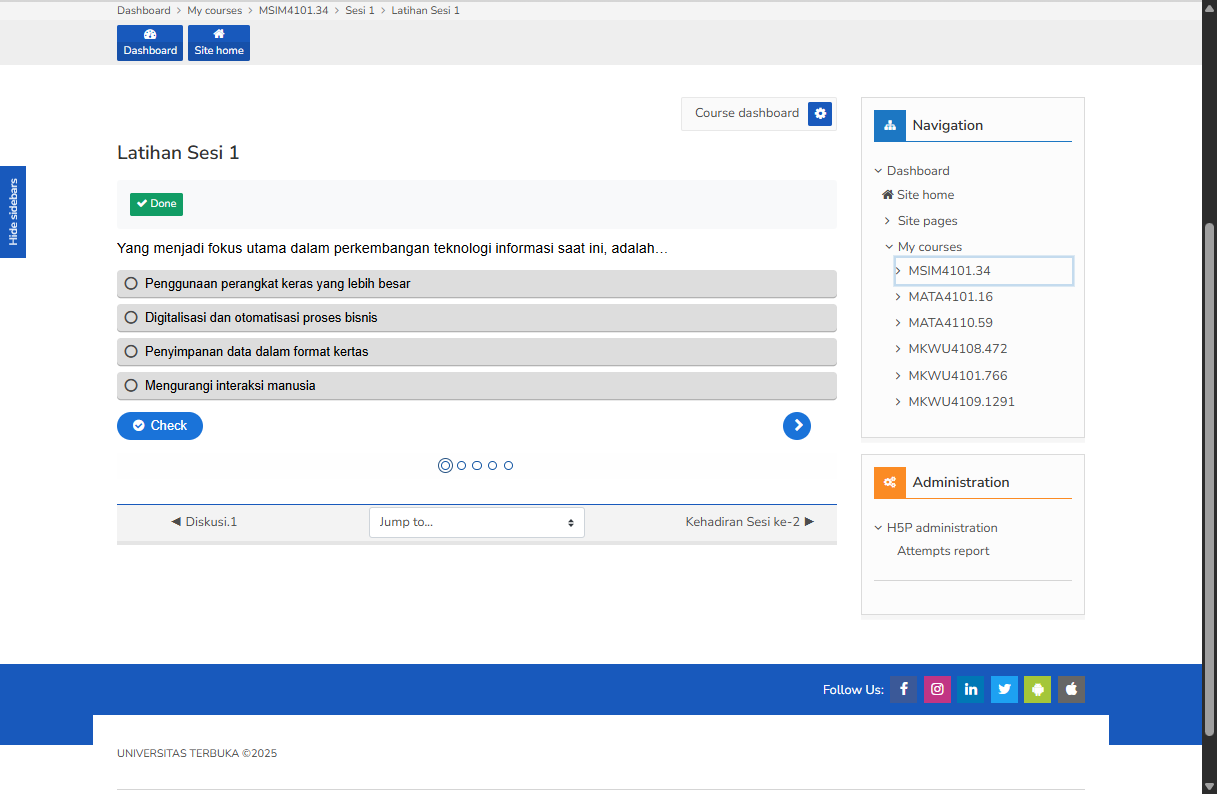Jump to the third question progress dot
The height and width of the screenshot is (794, 1217).
click(x=477, y=466)
